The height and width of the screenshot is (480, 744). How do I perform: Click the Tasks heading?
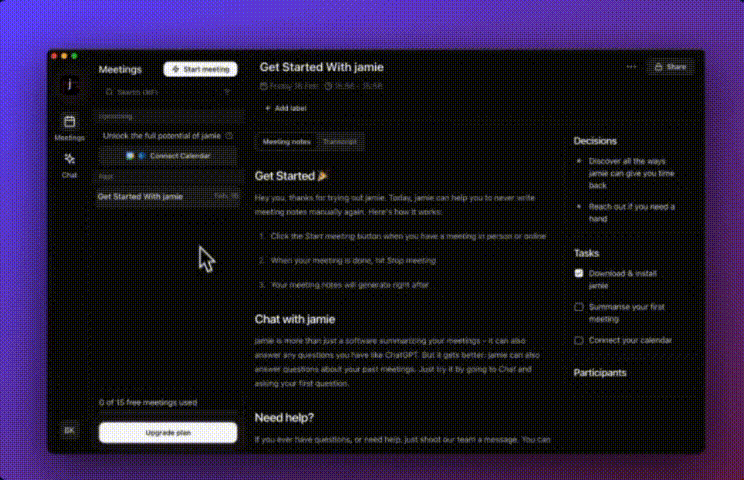[x=586, y=253]
